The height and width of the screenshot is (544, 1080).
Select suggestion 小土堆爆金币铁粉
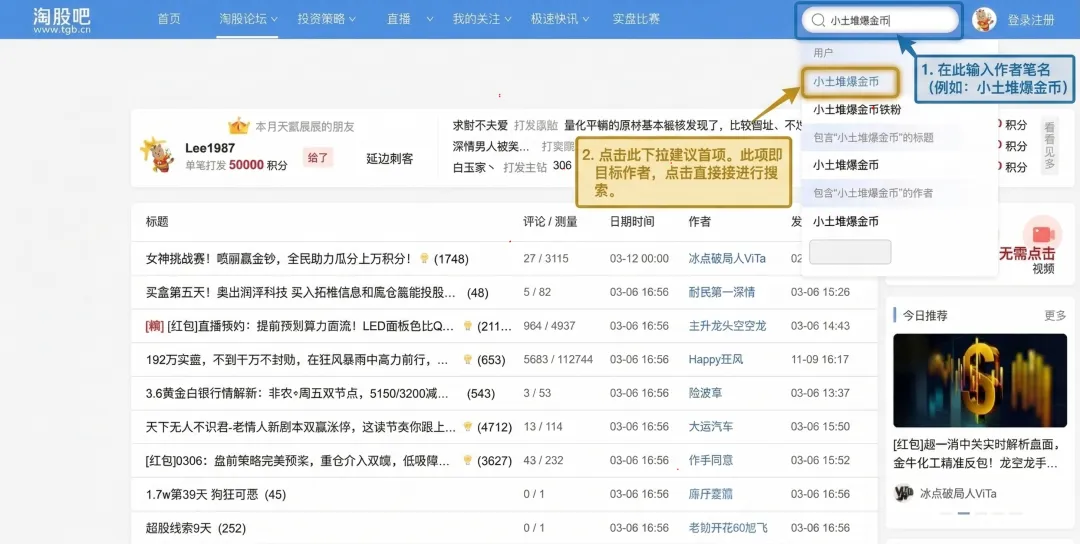(857, 109)
